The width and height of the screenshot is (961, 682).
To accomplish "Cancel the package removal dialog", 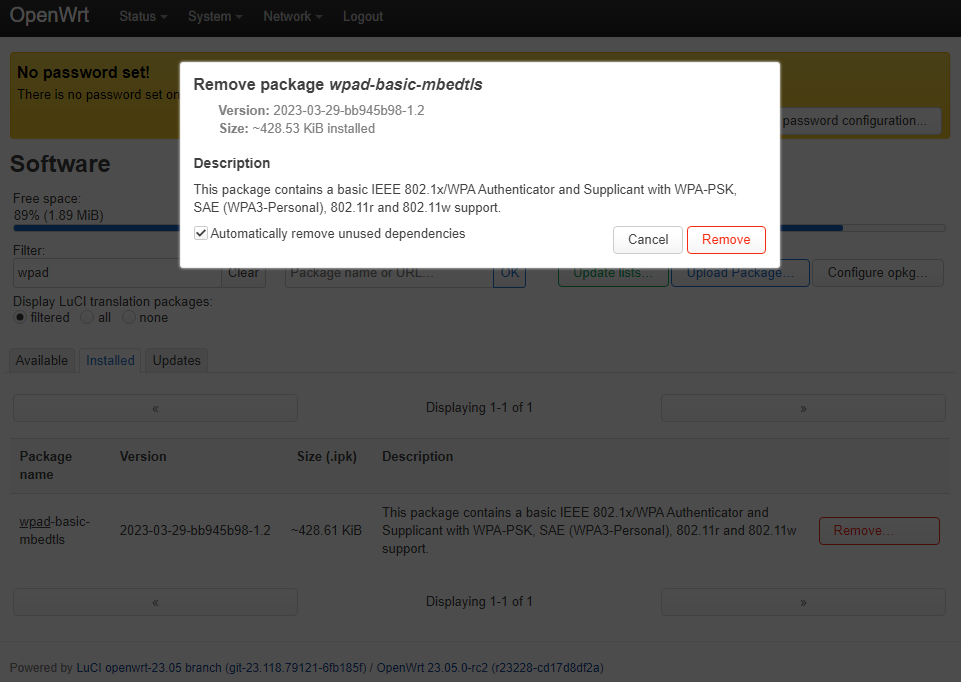I will pos(647,239).
